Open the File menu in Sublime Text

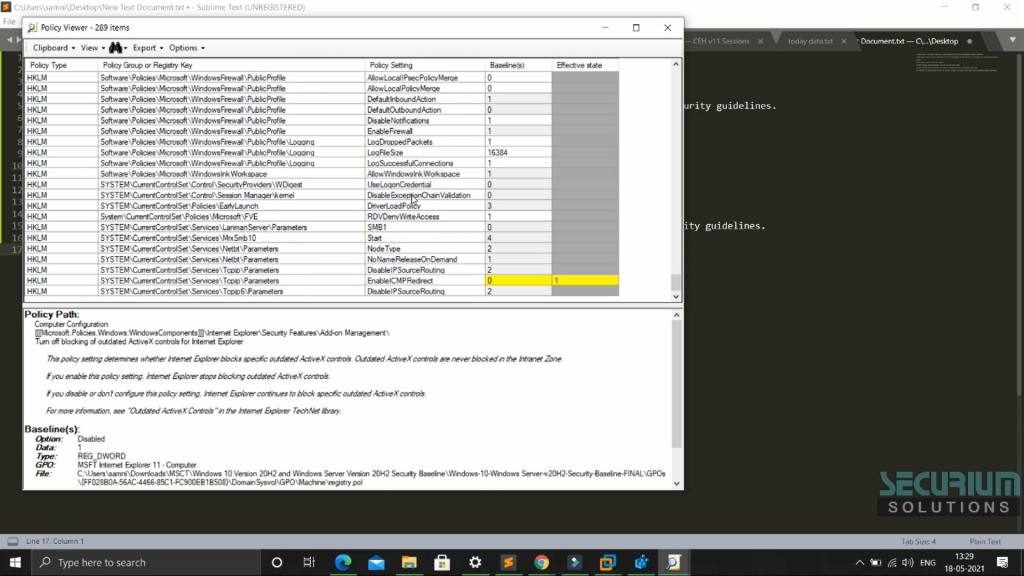click(9, 22)
